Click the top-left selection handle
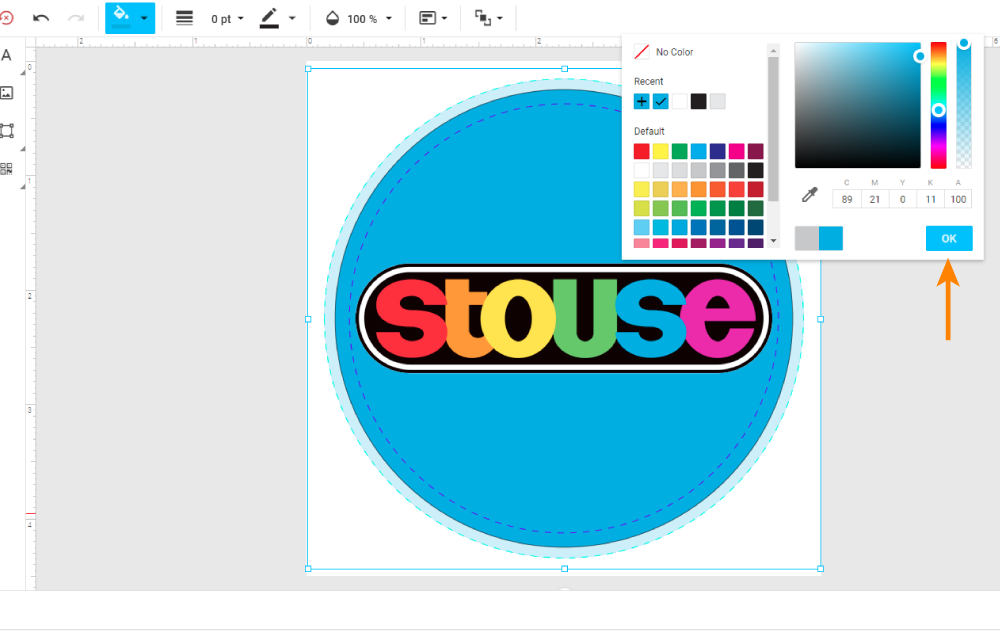This screenshot has height=631, width=1000. pyautogui.click(x=308, y=69)
